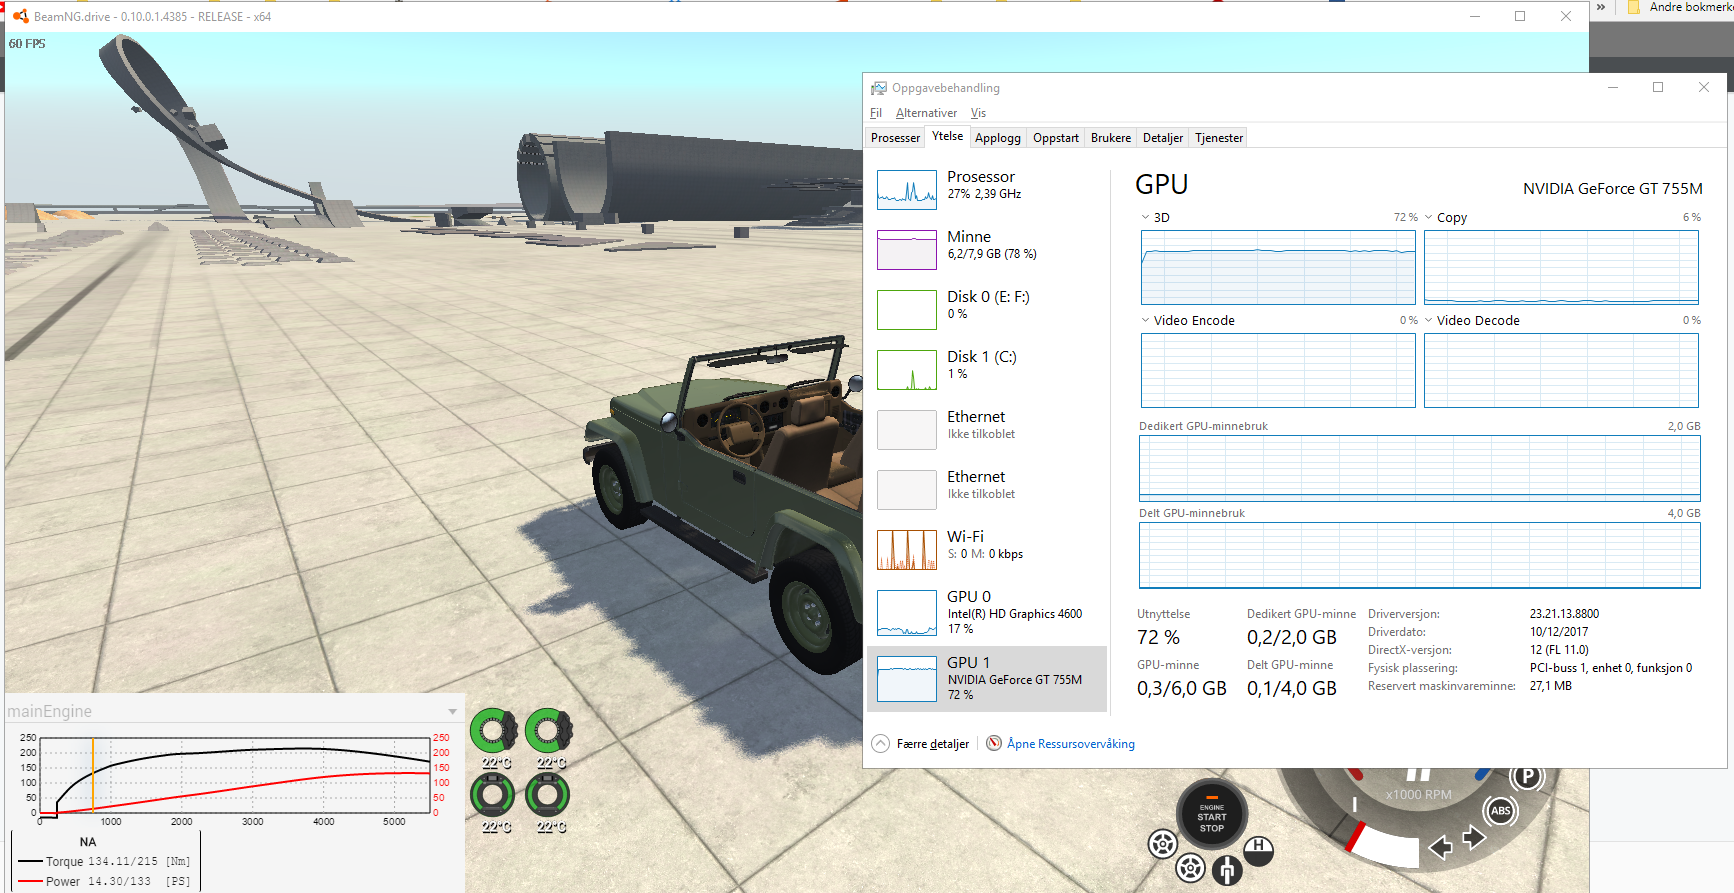Click the lower wheel differential icon below Engine Start

tap(1190, 868)
